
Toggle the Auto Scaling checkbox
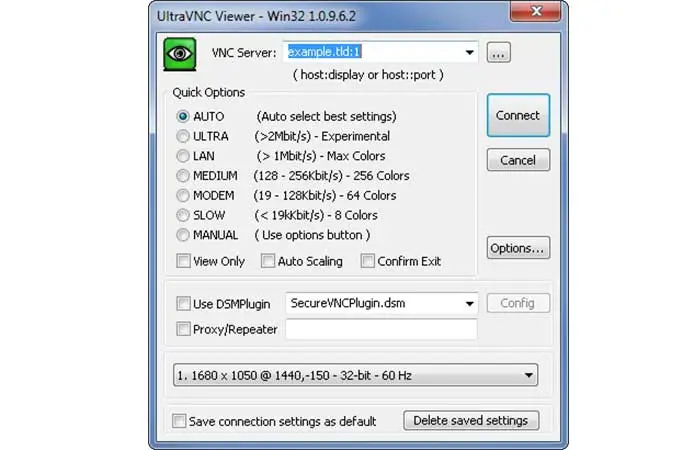[267, 261]
